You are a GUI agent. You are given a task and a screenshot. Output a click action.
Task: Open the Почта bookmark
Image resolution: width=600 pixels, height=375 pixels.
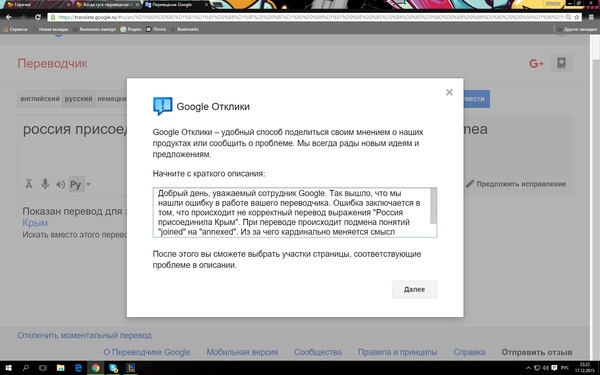pyautogui.click(x=156, y=29)
